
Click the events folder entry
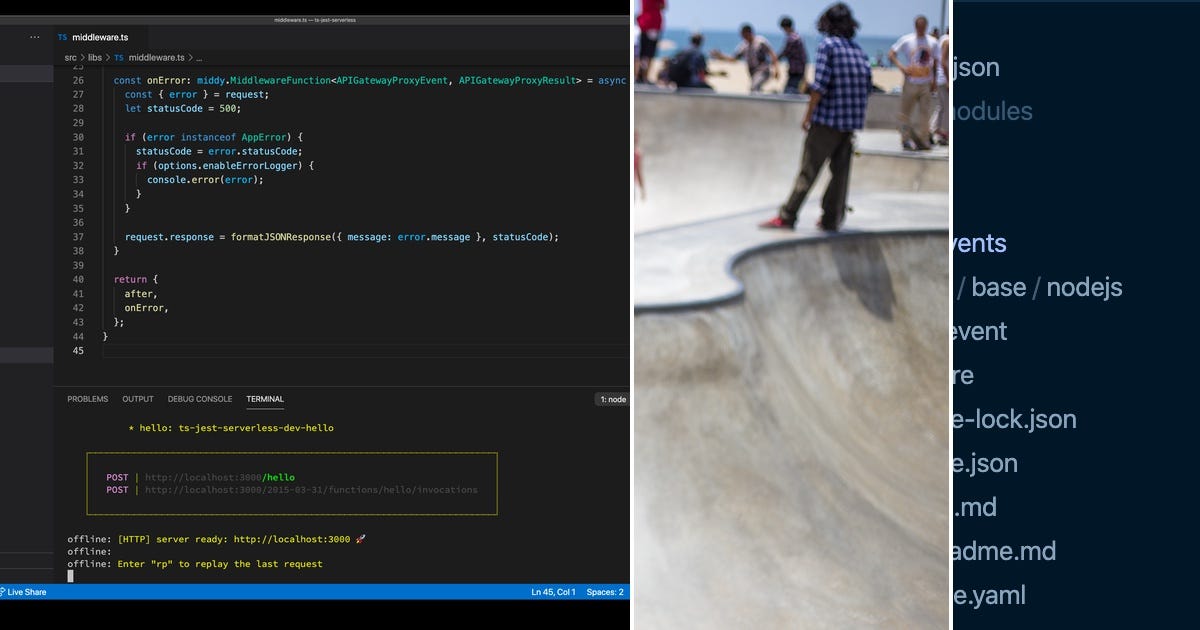click(x=979, y=243)
